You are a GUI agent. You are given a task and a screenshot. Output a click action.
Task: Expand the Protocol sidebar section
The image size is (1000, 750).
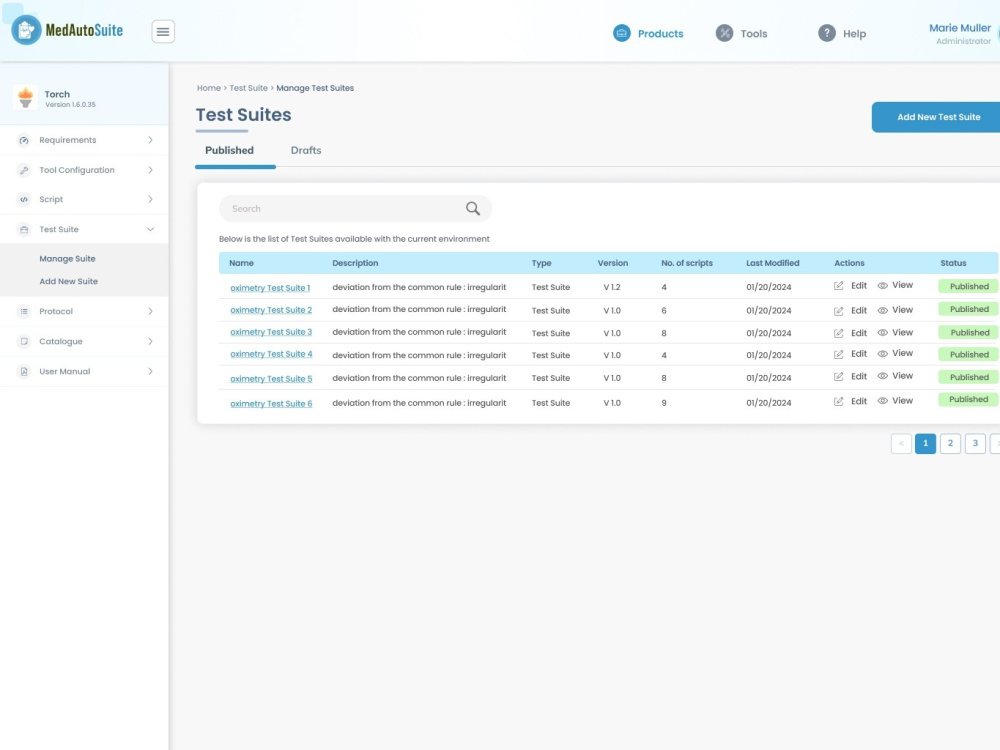pos(84,311)
